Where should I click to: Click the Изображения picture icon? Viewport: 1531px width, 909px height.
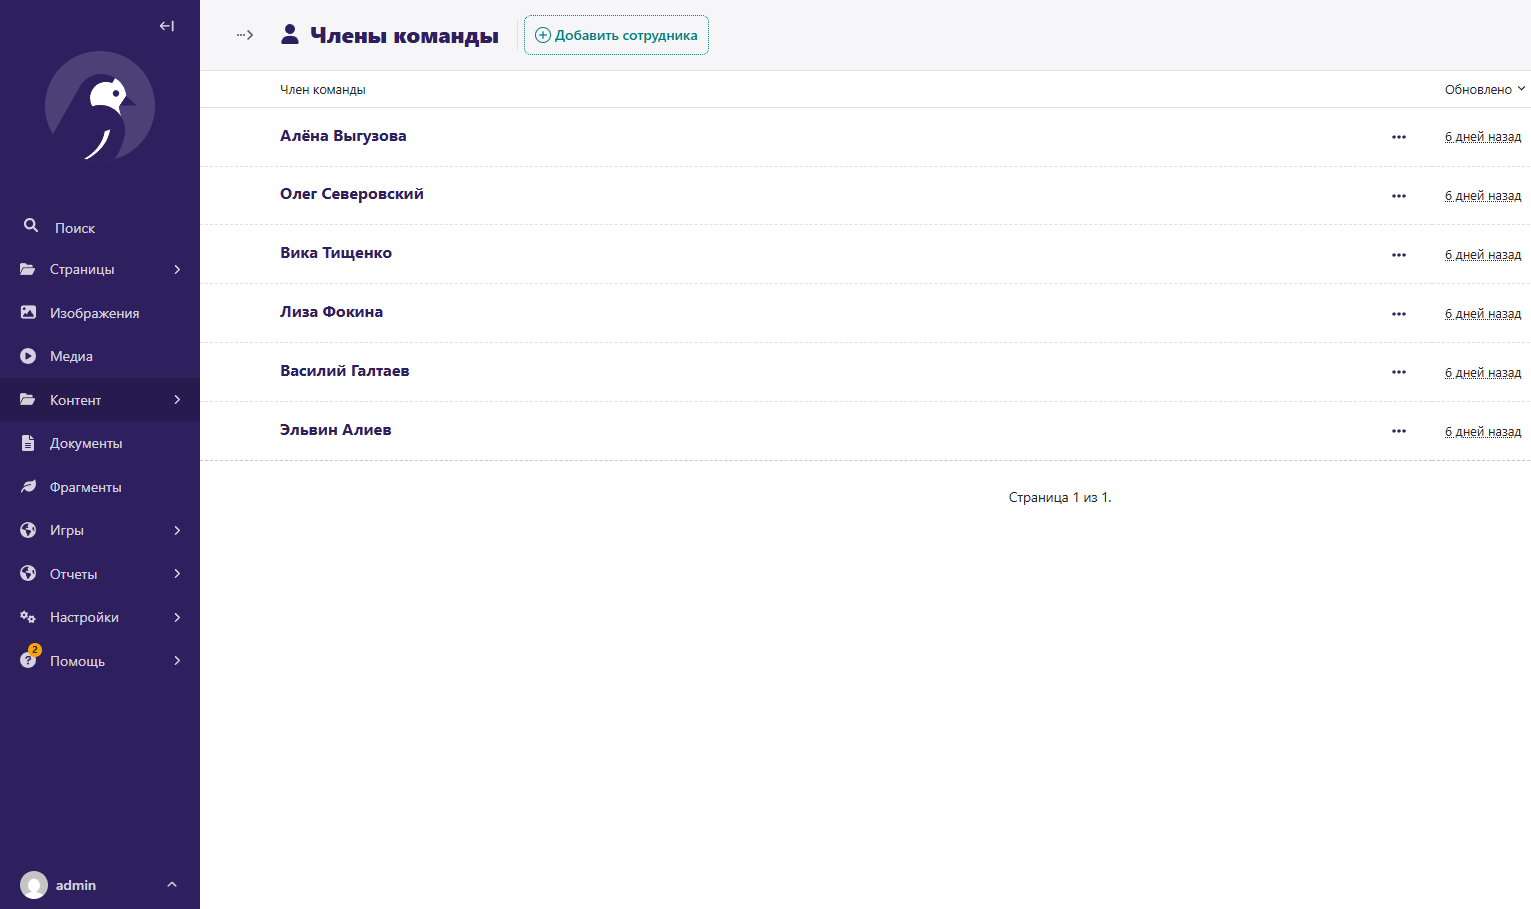pyautogui.click(x=28, y=312)
